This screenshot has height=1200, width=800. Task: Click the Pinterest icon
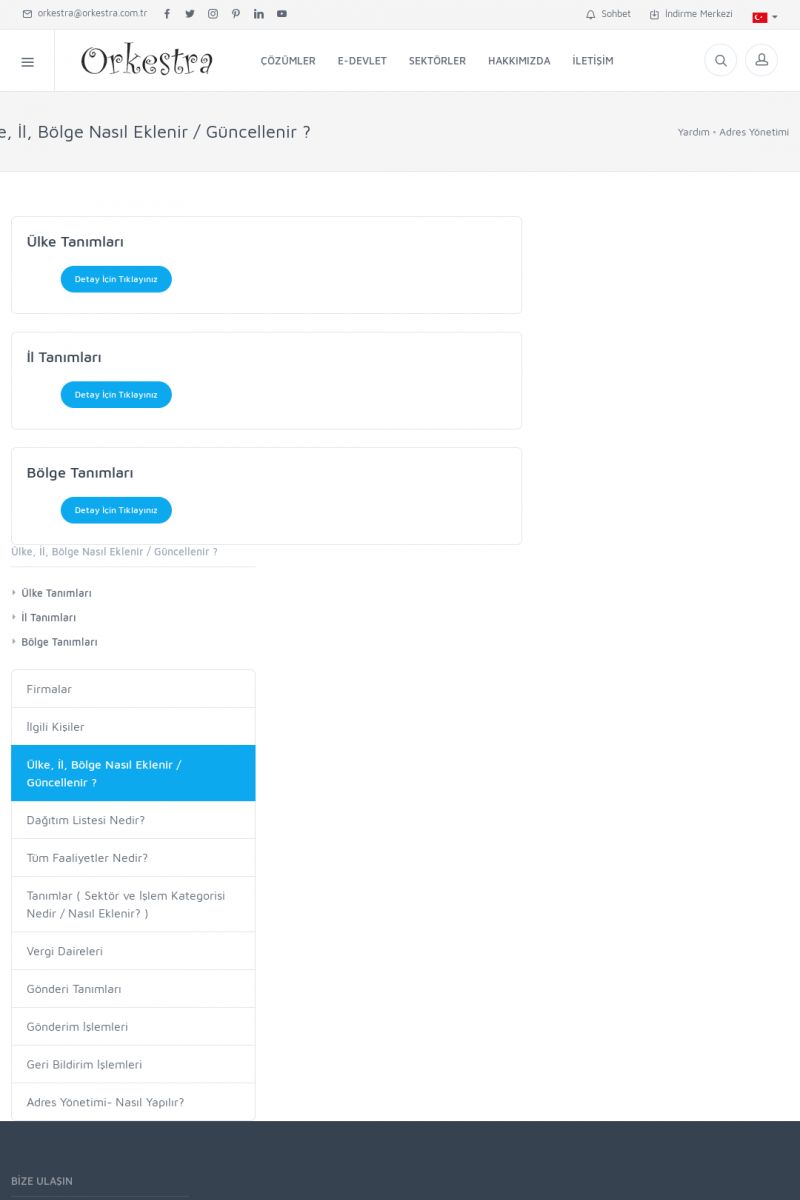click(236, 14)
